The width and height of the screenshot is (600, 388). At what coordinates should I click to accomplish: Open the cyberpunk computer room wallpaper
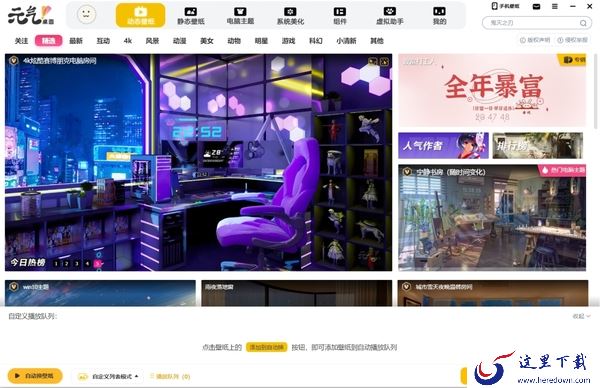[x=198, y=162]
